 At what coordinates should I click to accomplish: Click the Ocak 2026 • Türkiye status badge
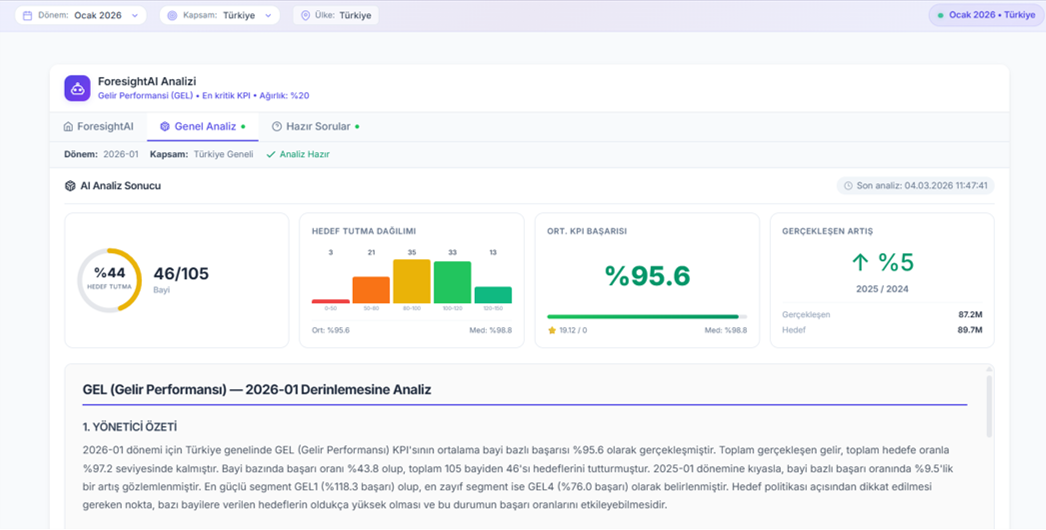(x=984, y=16)
